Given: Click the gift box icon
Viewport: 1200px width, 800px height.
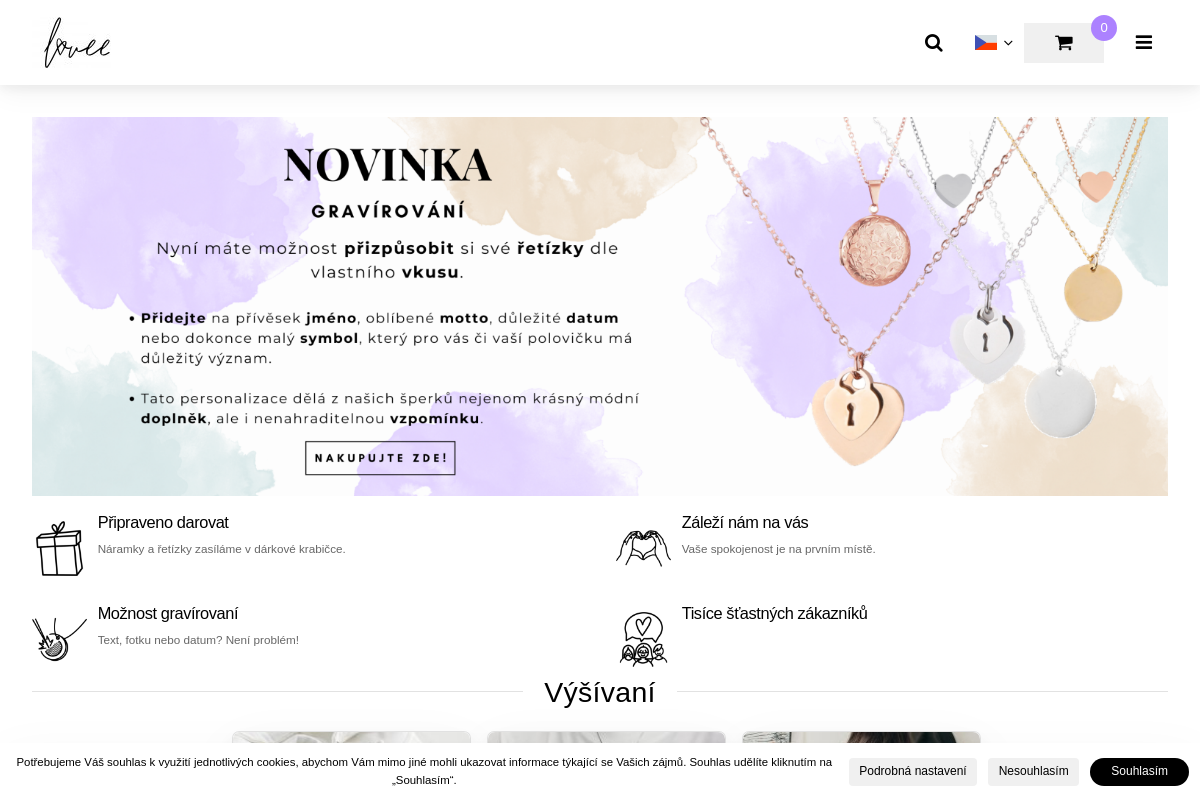Looking at the screenshot, I should click(59, 548).
